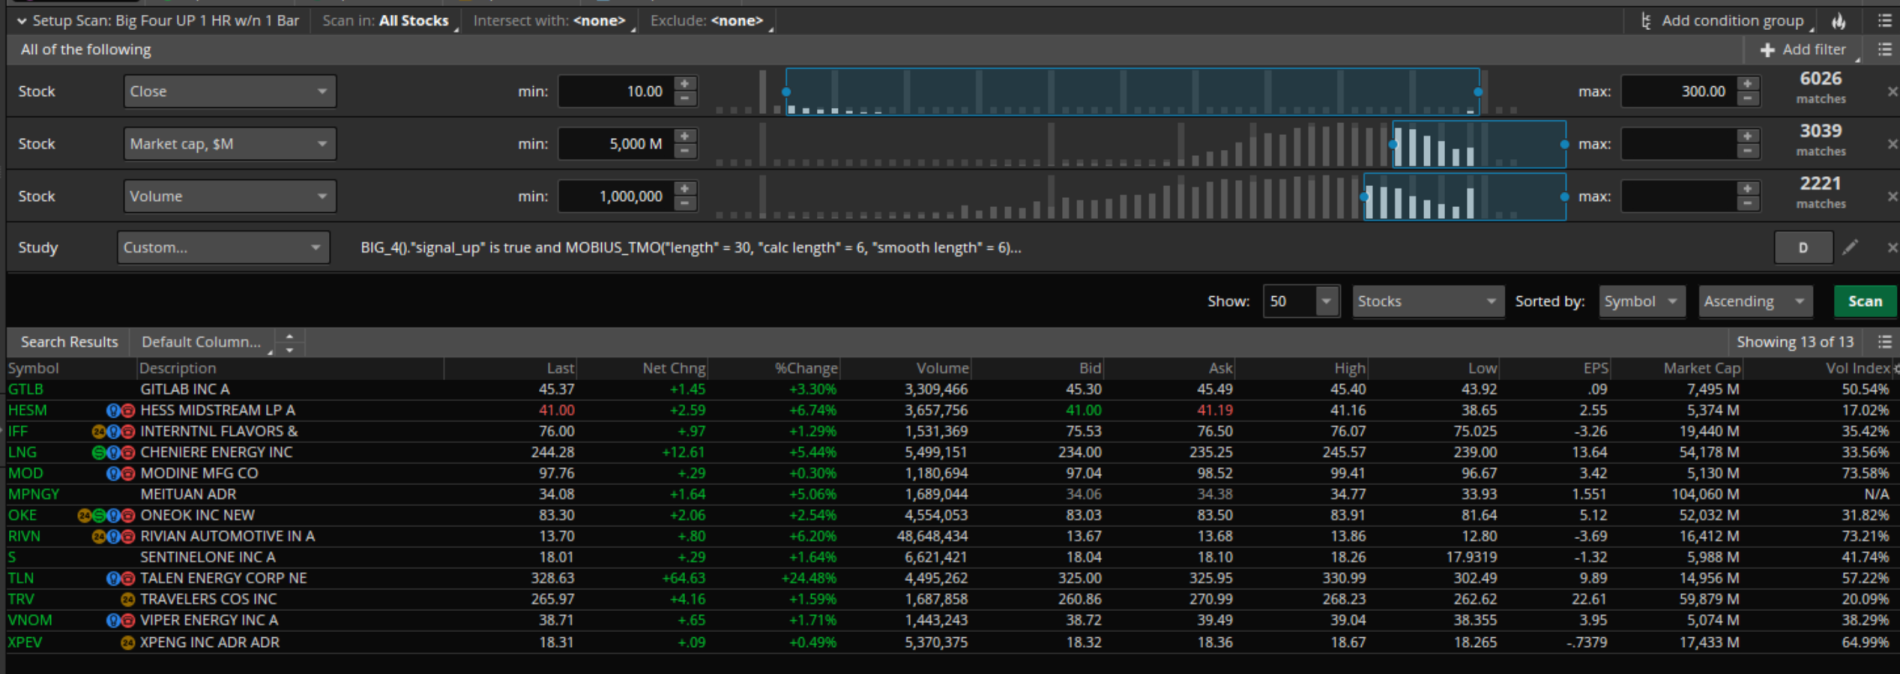The width and height of the screenshot is (1900, 674).
Task: Click the red phone icon for TLN
Action: [128, 579]
